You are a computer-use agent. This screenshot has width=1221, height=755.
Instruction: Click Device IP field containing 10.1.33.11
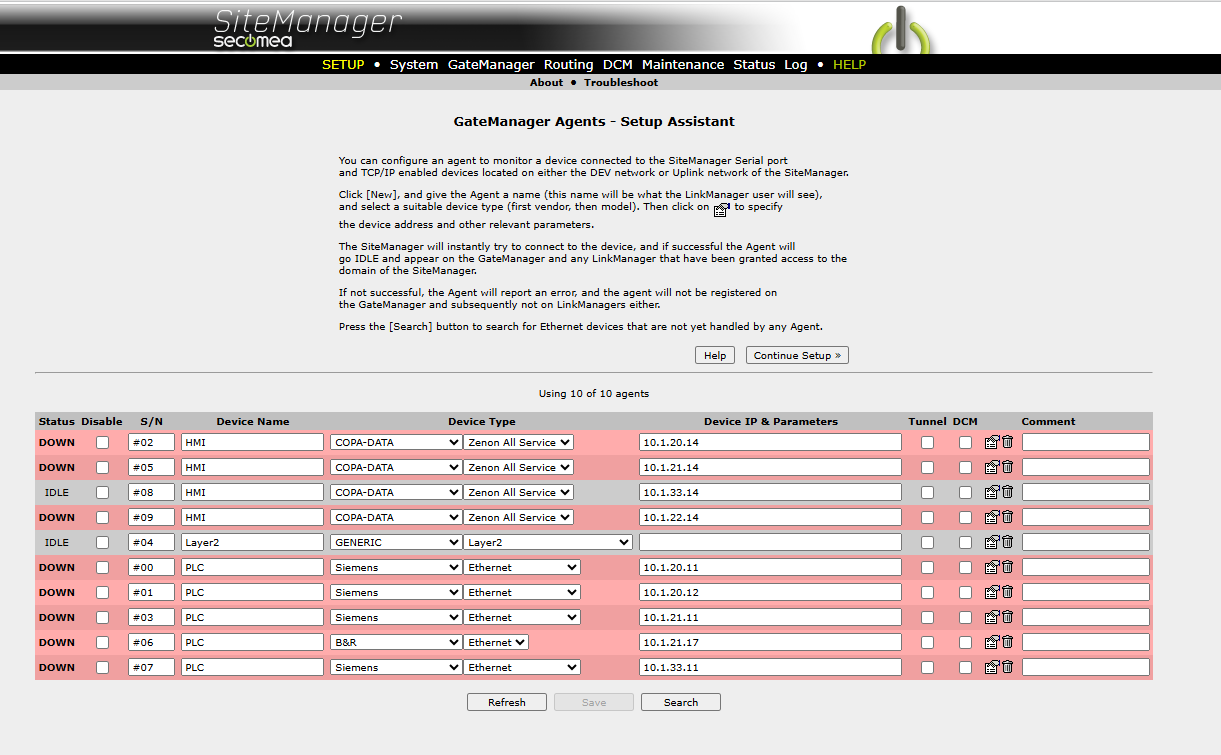(x=770, y=667)
